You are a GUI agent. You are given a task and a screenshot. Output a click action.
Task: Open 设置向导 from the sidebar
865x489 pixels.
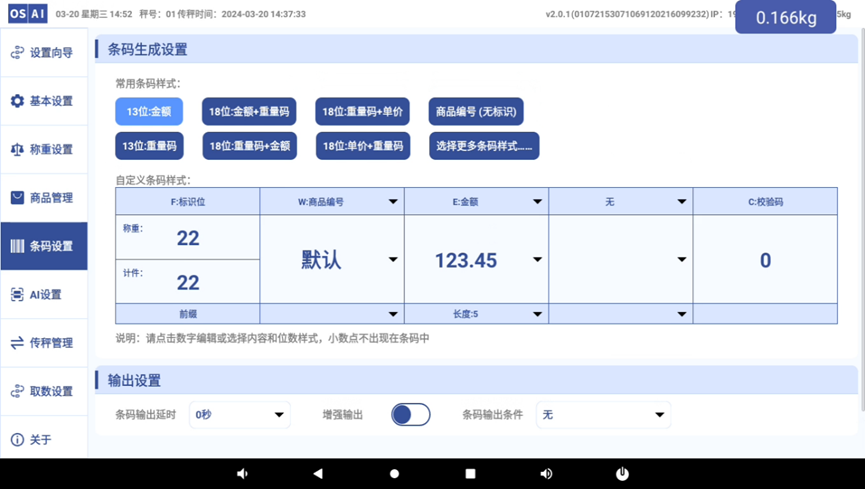43,53
